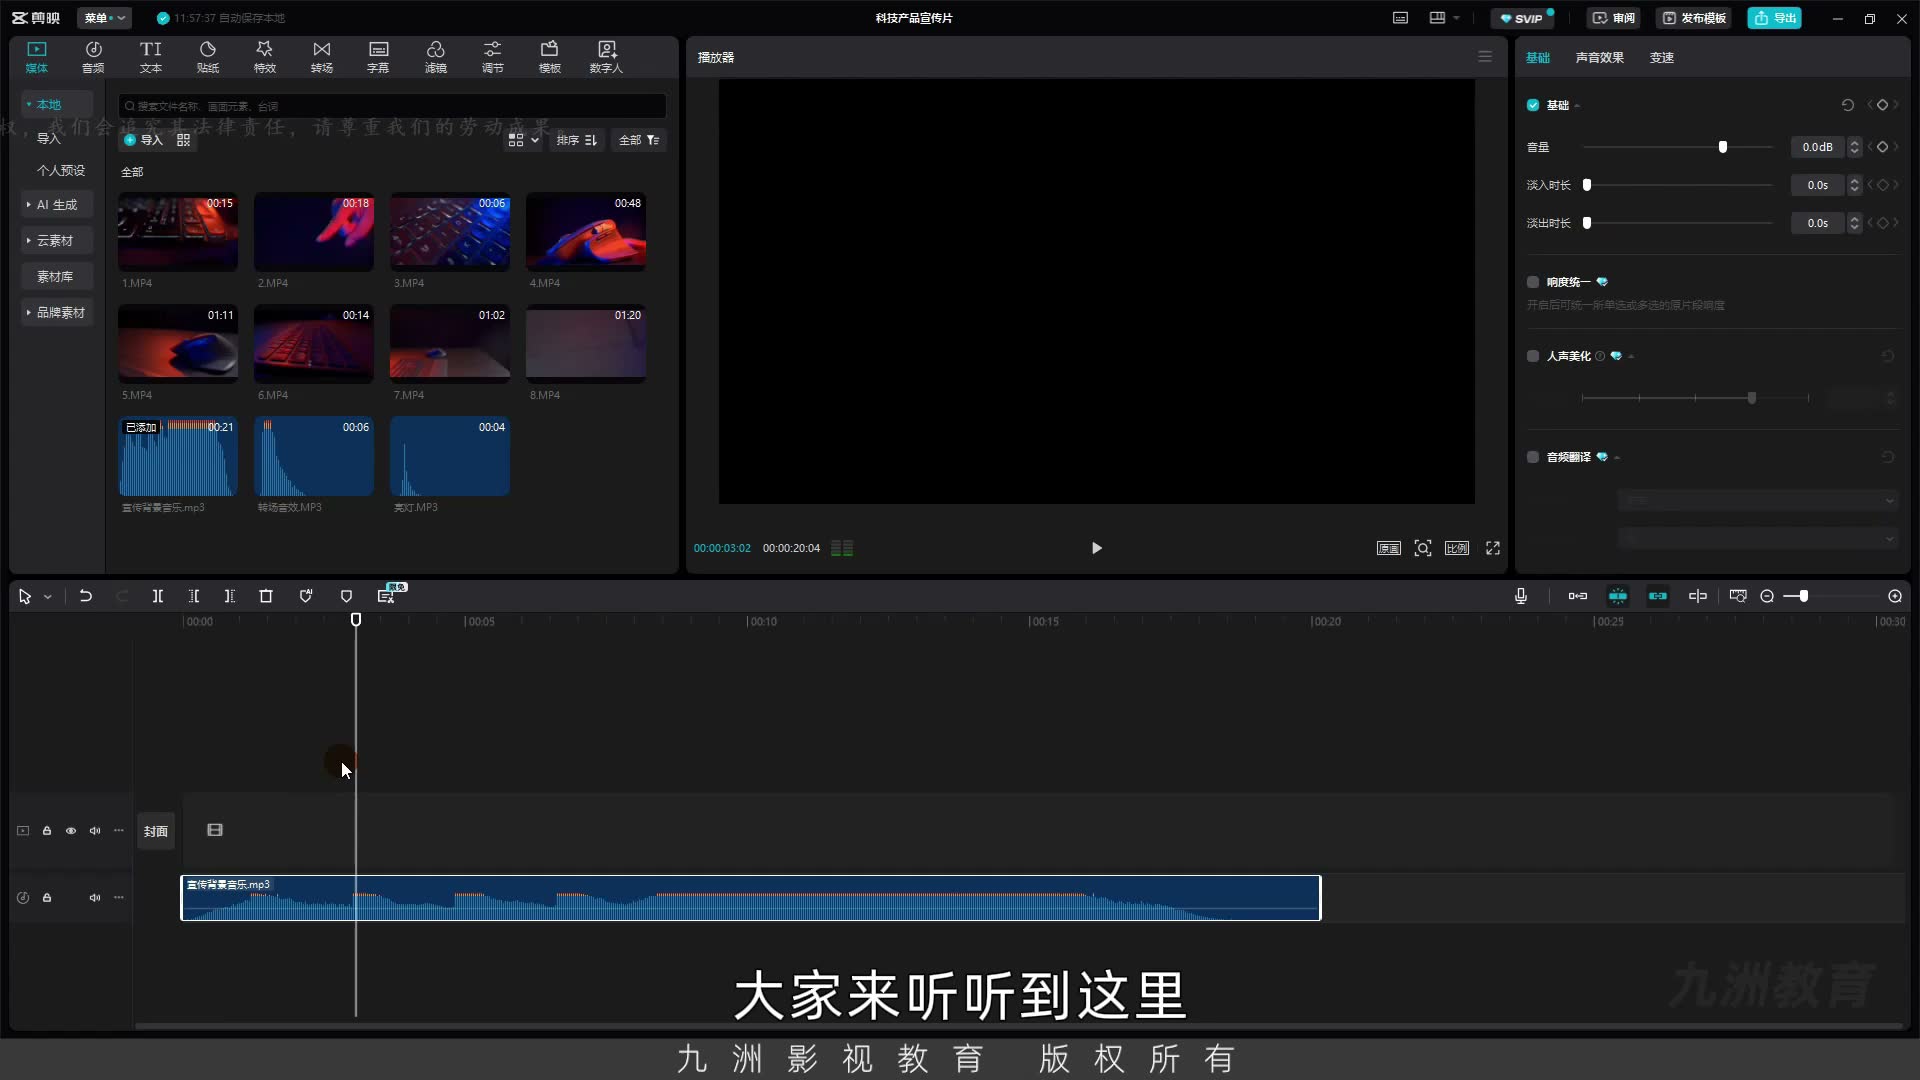The width and height of the screenshot is (1920, 1080).
Task: Click the microphone record voiceover icon
Action: (1521, 596)
